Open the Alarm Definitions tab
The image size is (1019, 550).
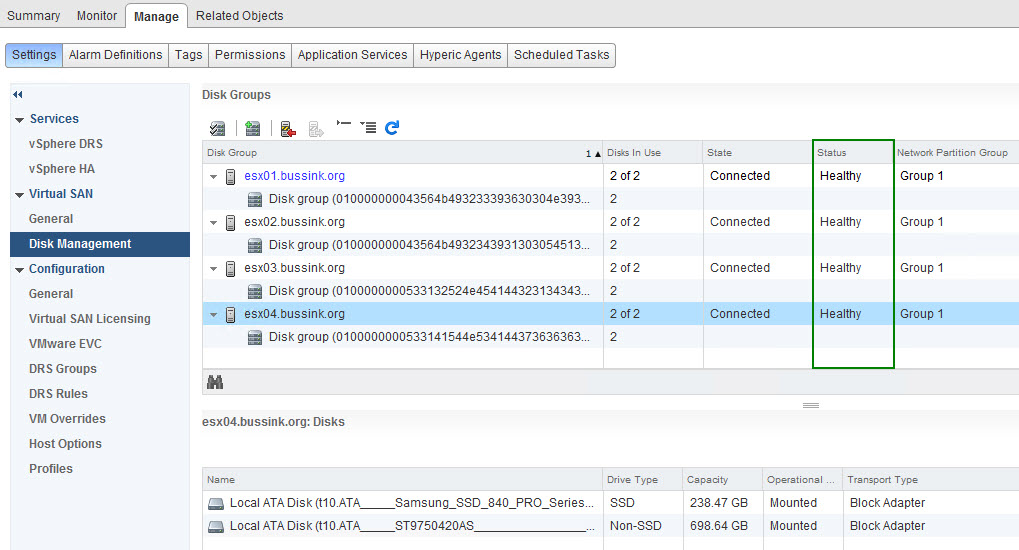click(x=115, y=55)
